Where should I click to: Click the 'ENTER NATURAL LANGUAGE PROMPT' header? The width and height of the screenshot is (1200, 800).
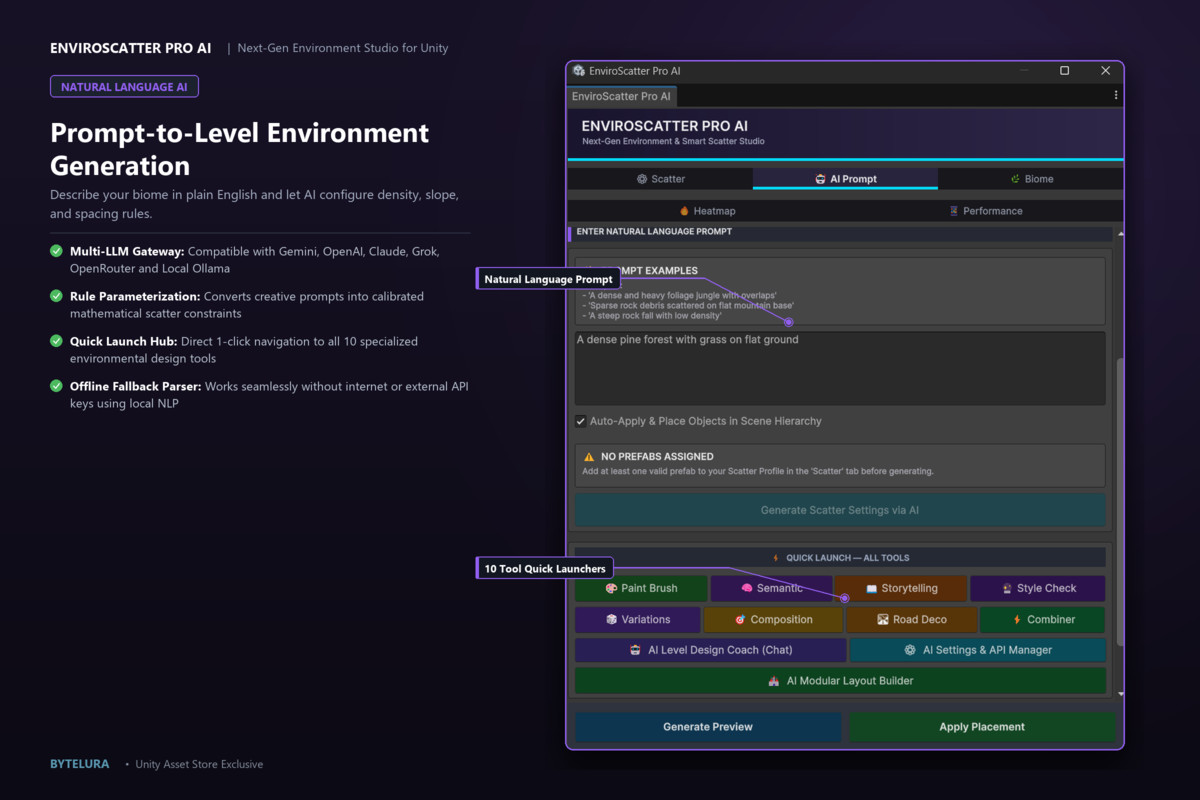pyautogui.click(x=654, y=232)
